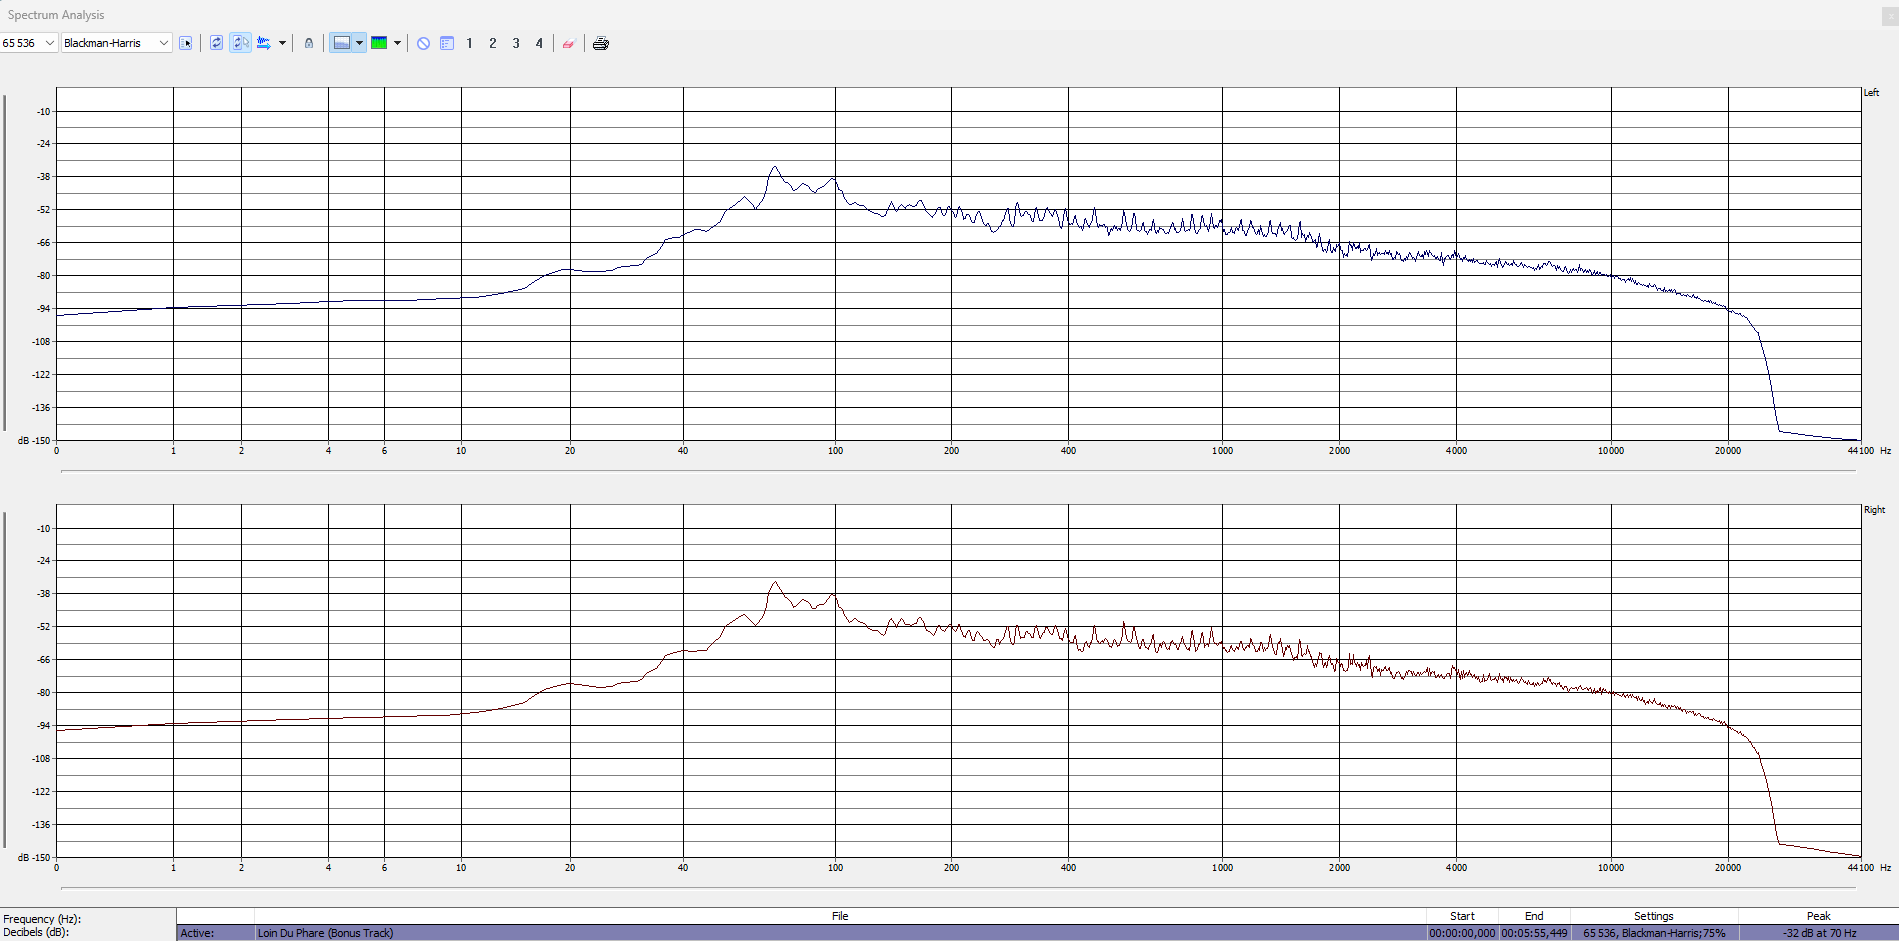The height and width of the screenshot is (941, 1899).
Task: Click the blue circle-slash reset icon
Action: (x=423, y=43)
